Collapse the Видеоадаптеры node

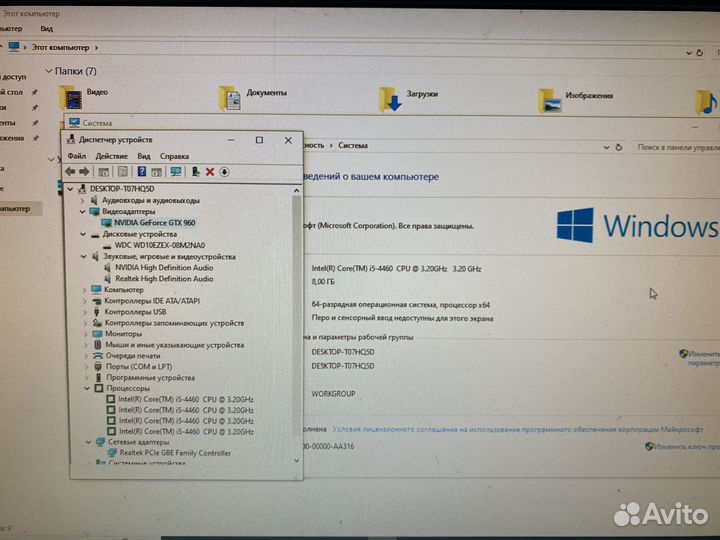(83, 212)
